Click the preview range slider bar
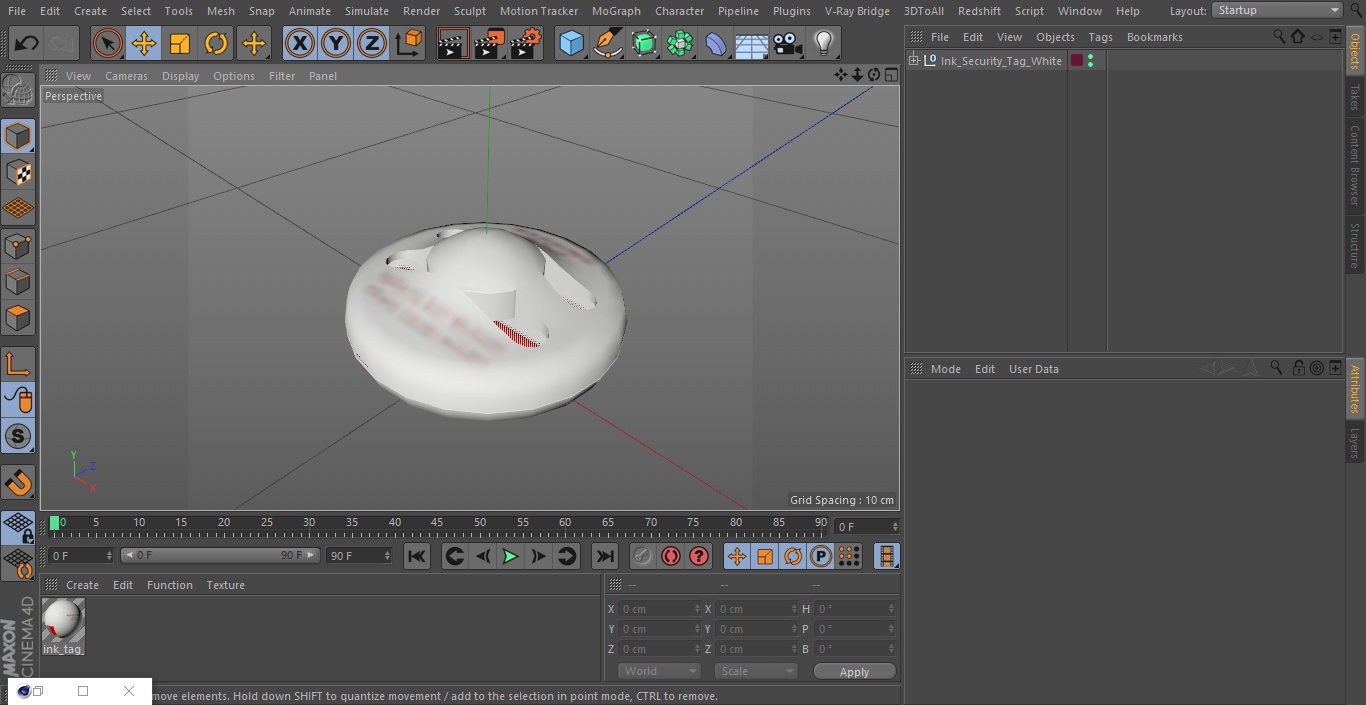1366x705 pixels. 219,555
